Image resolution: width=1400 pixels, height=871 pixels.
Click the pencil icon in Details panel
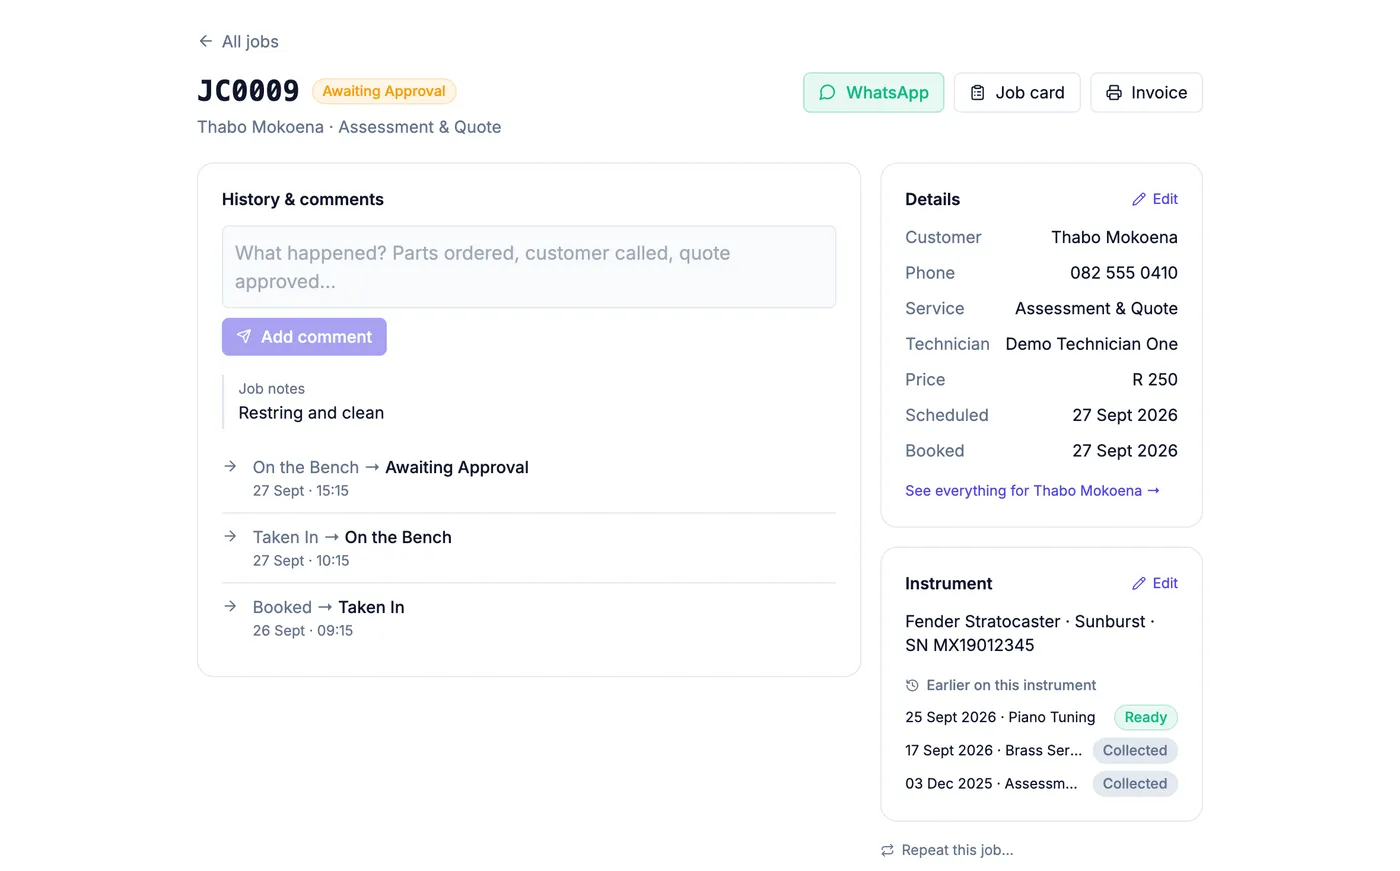[x=1139, y=199]
